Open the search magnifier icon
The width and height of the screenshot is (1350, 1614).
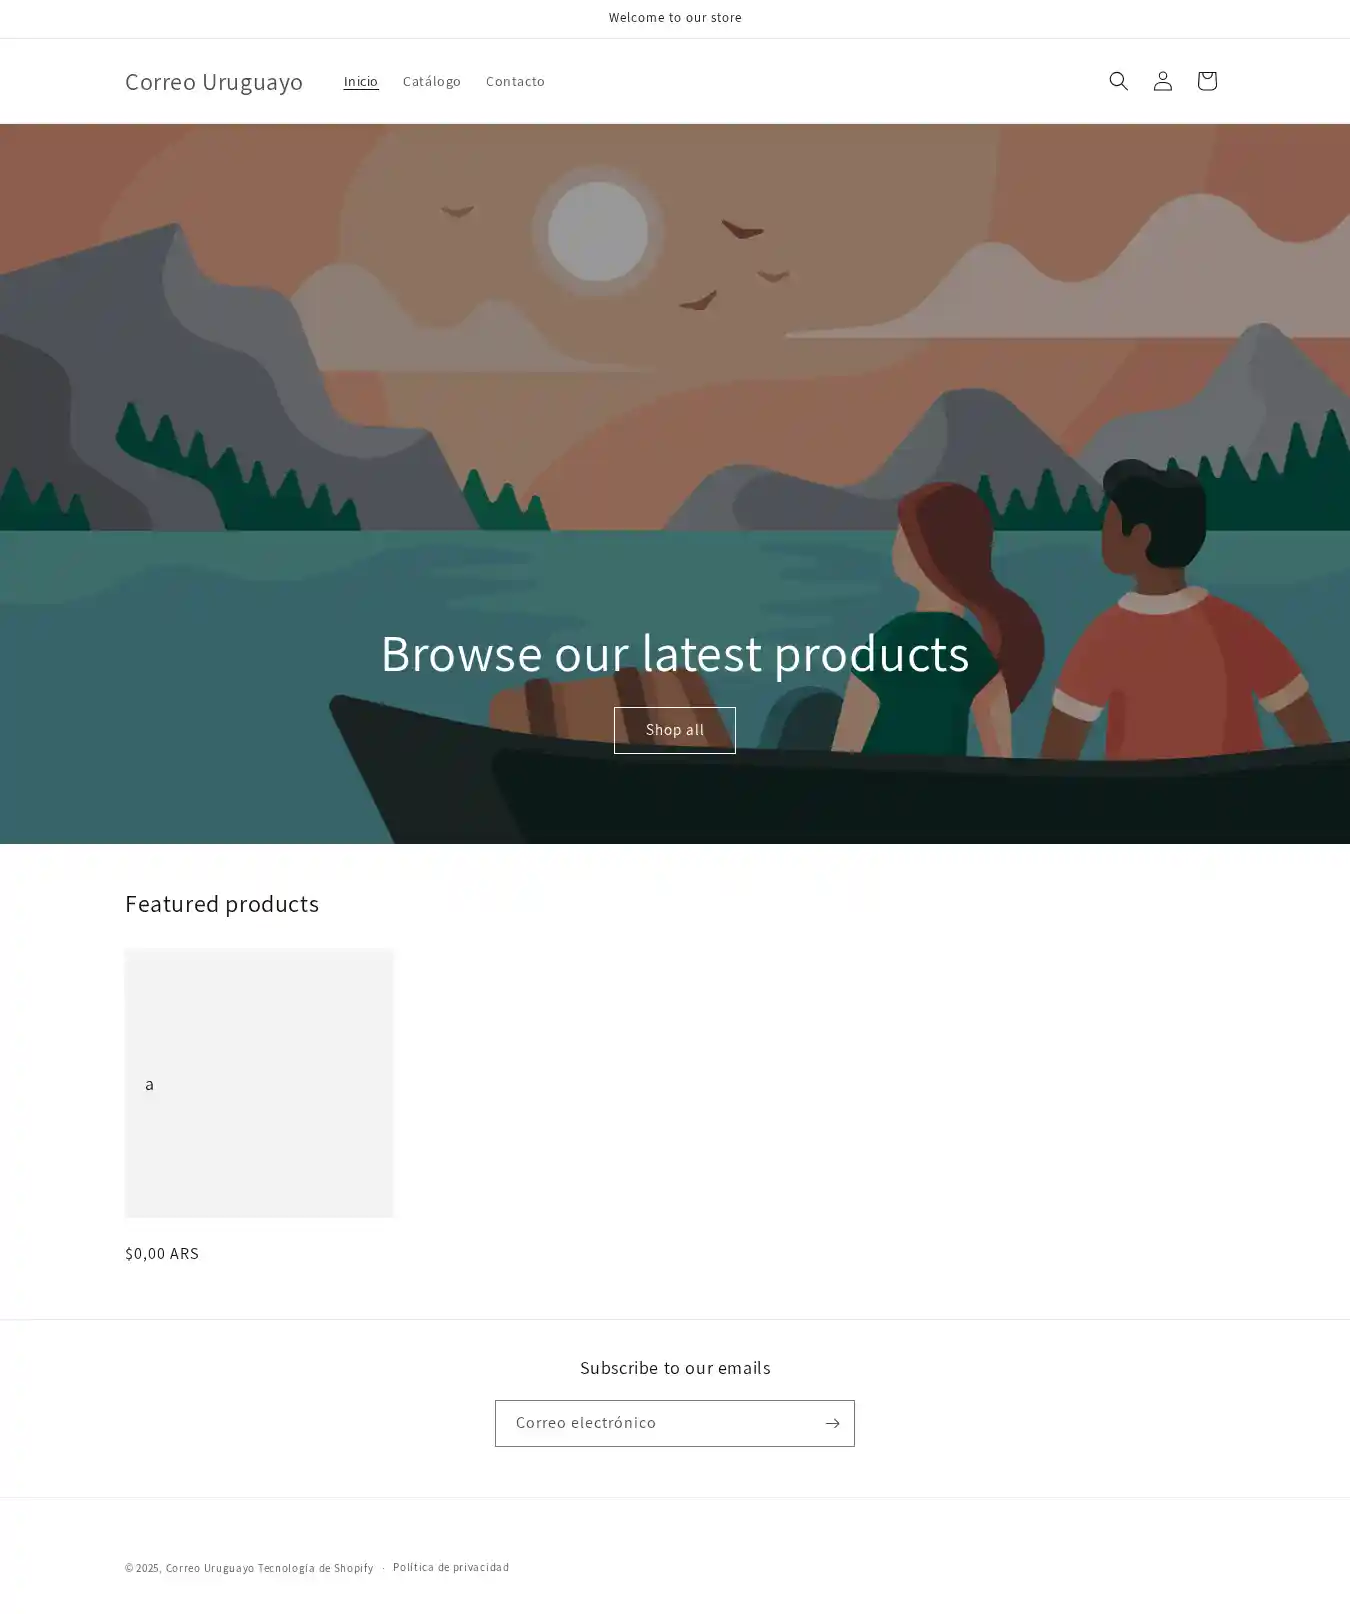1118,81
